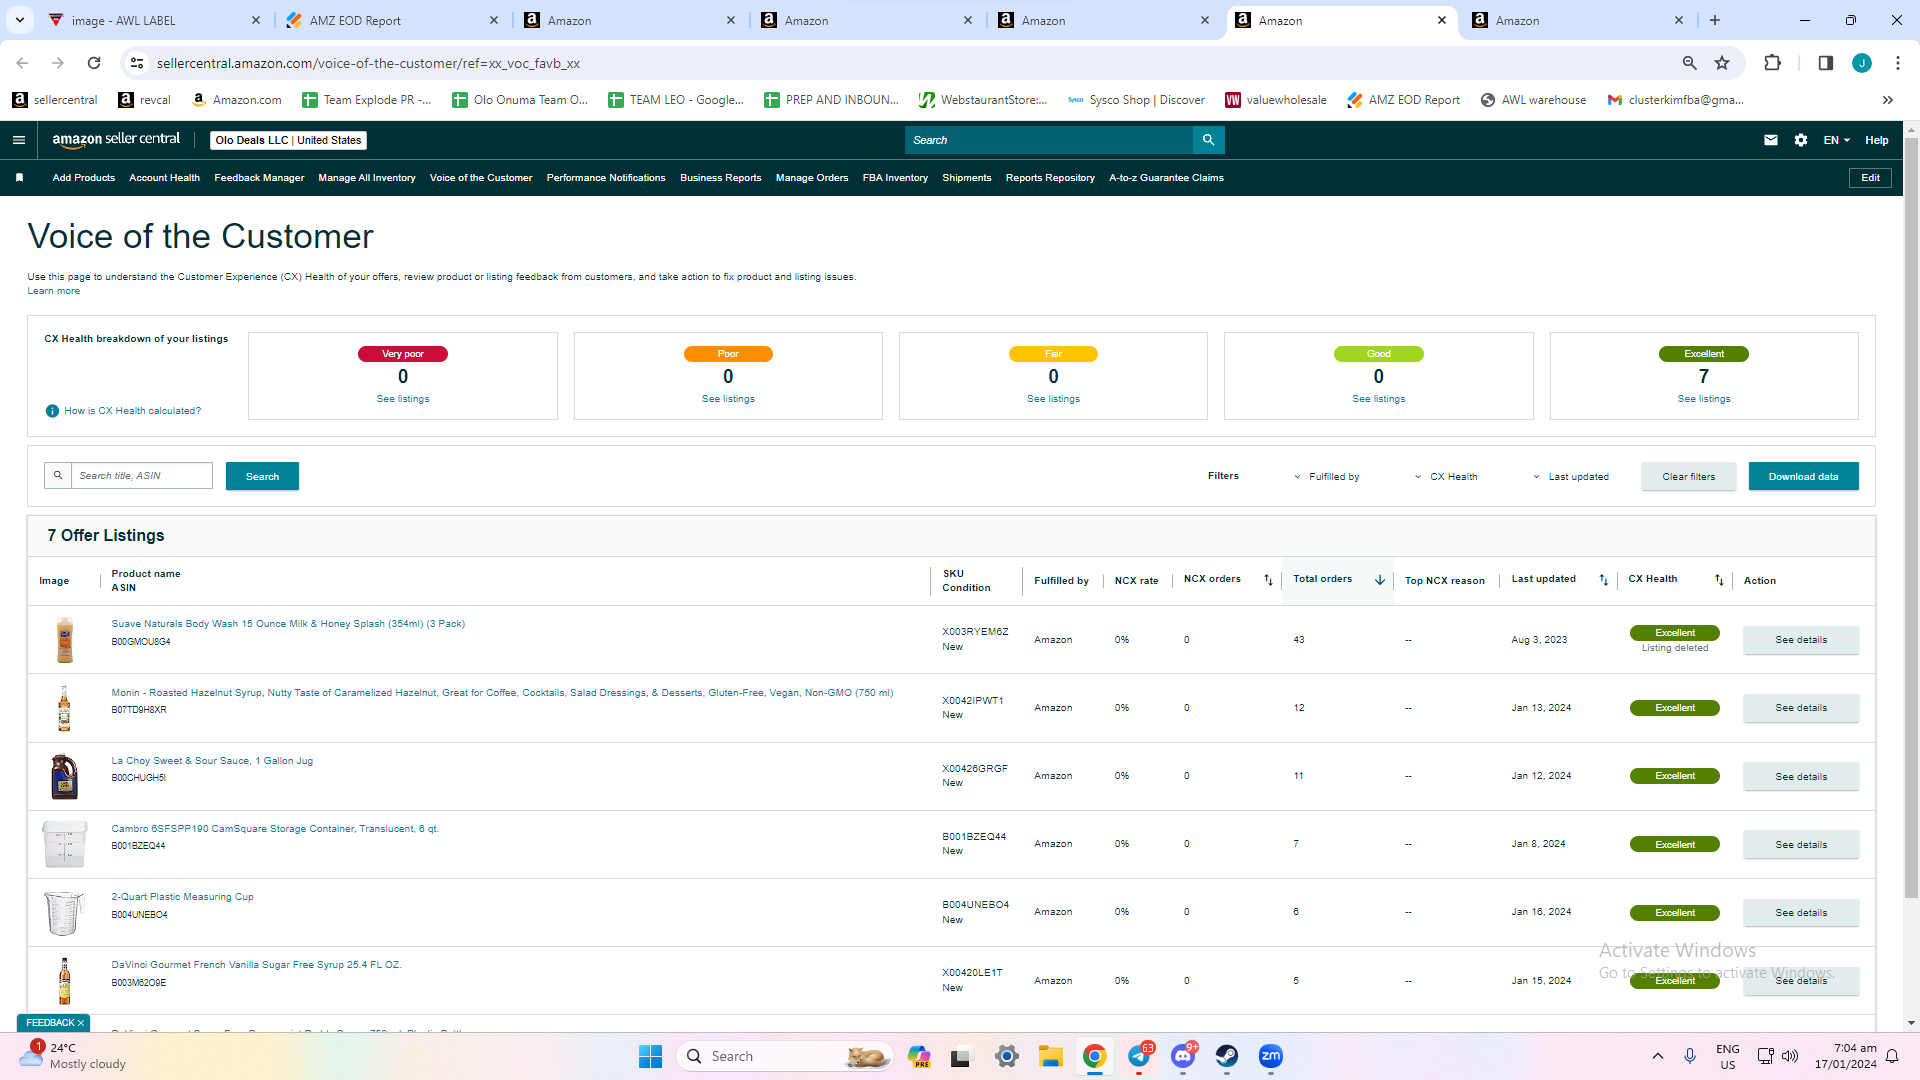Sort by NCX orders column arrows
The image size is (1920, 1080).
(1268, 580)
